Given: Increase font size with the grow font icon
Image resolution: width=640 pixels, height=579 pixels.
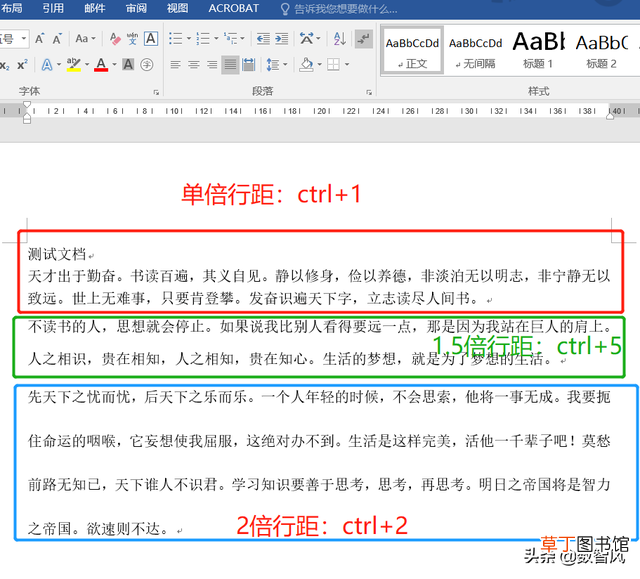Looking at the screenshot, I should coord(39,39).
